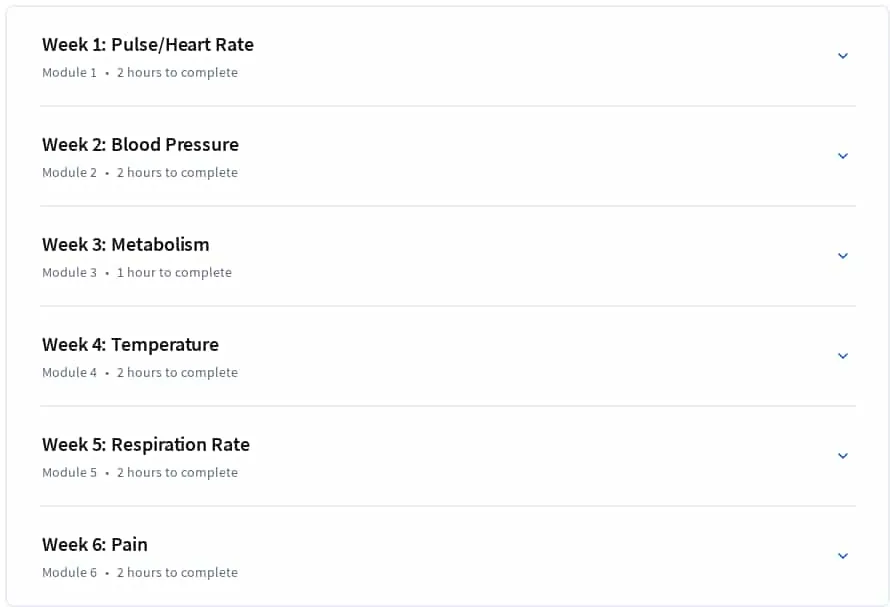Viewport: 890px width, 607px height.
Task: Expand the Week 2 Blood Pressure chevron
Action: (843, 156)
